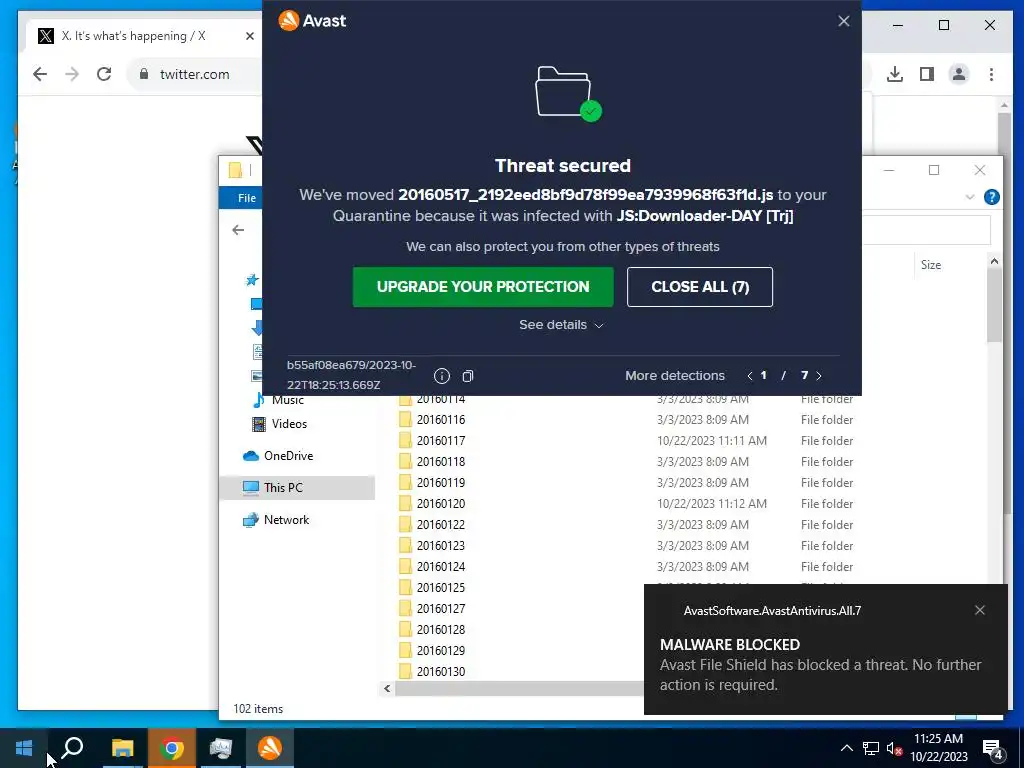Click the taskbar clock 11:25 AM

point(938,739)
